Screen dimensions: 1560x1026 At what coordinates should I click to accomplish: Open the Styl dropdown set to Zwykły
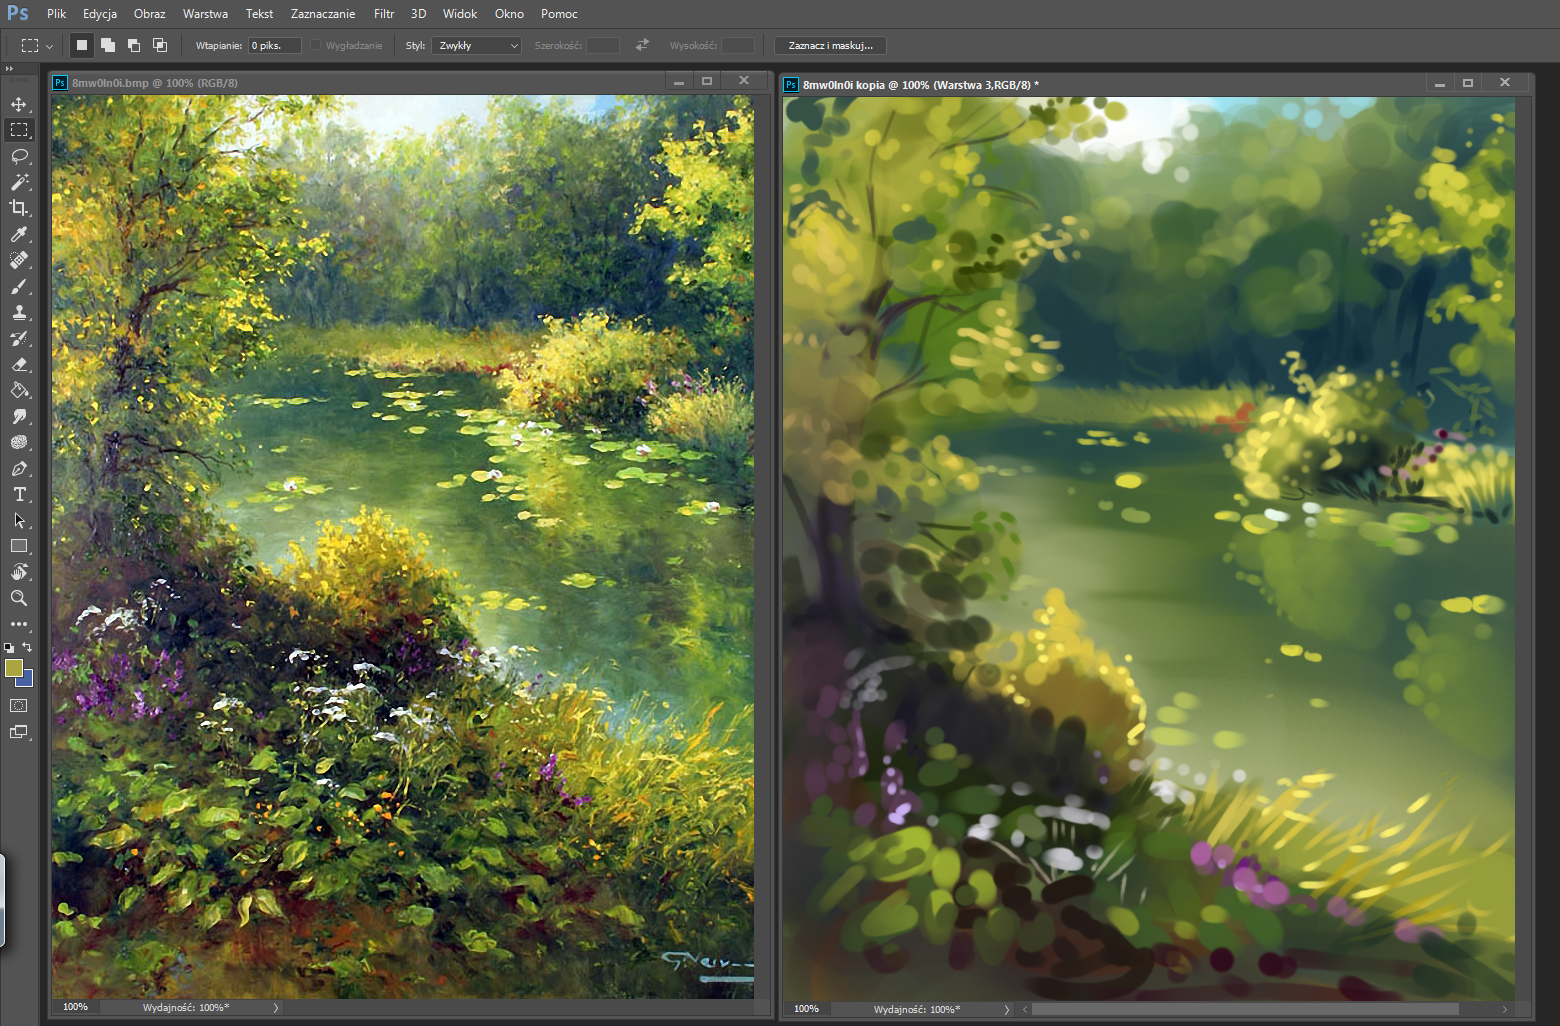point(476,45)
